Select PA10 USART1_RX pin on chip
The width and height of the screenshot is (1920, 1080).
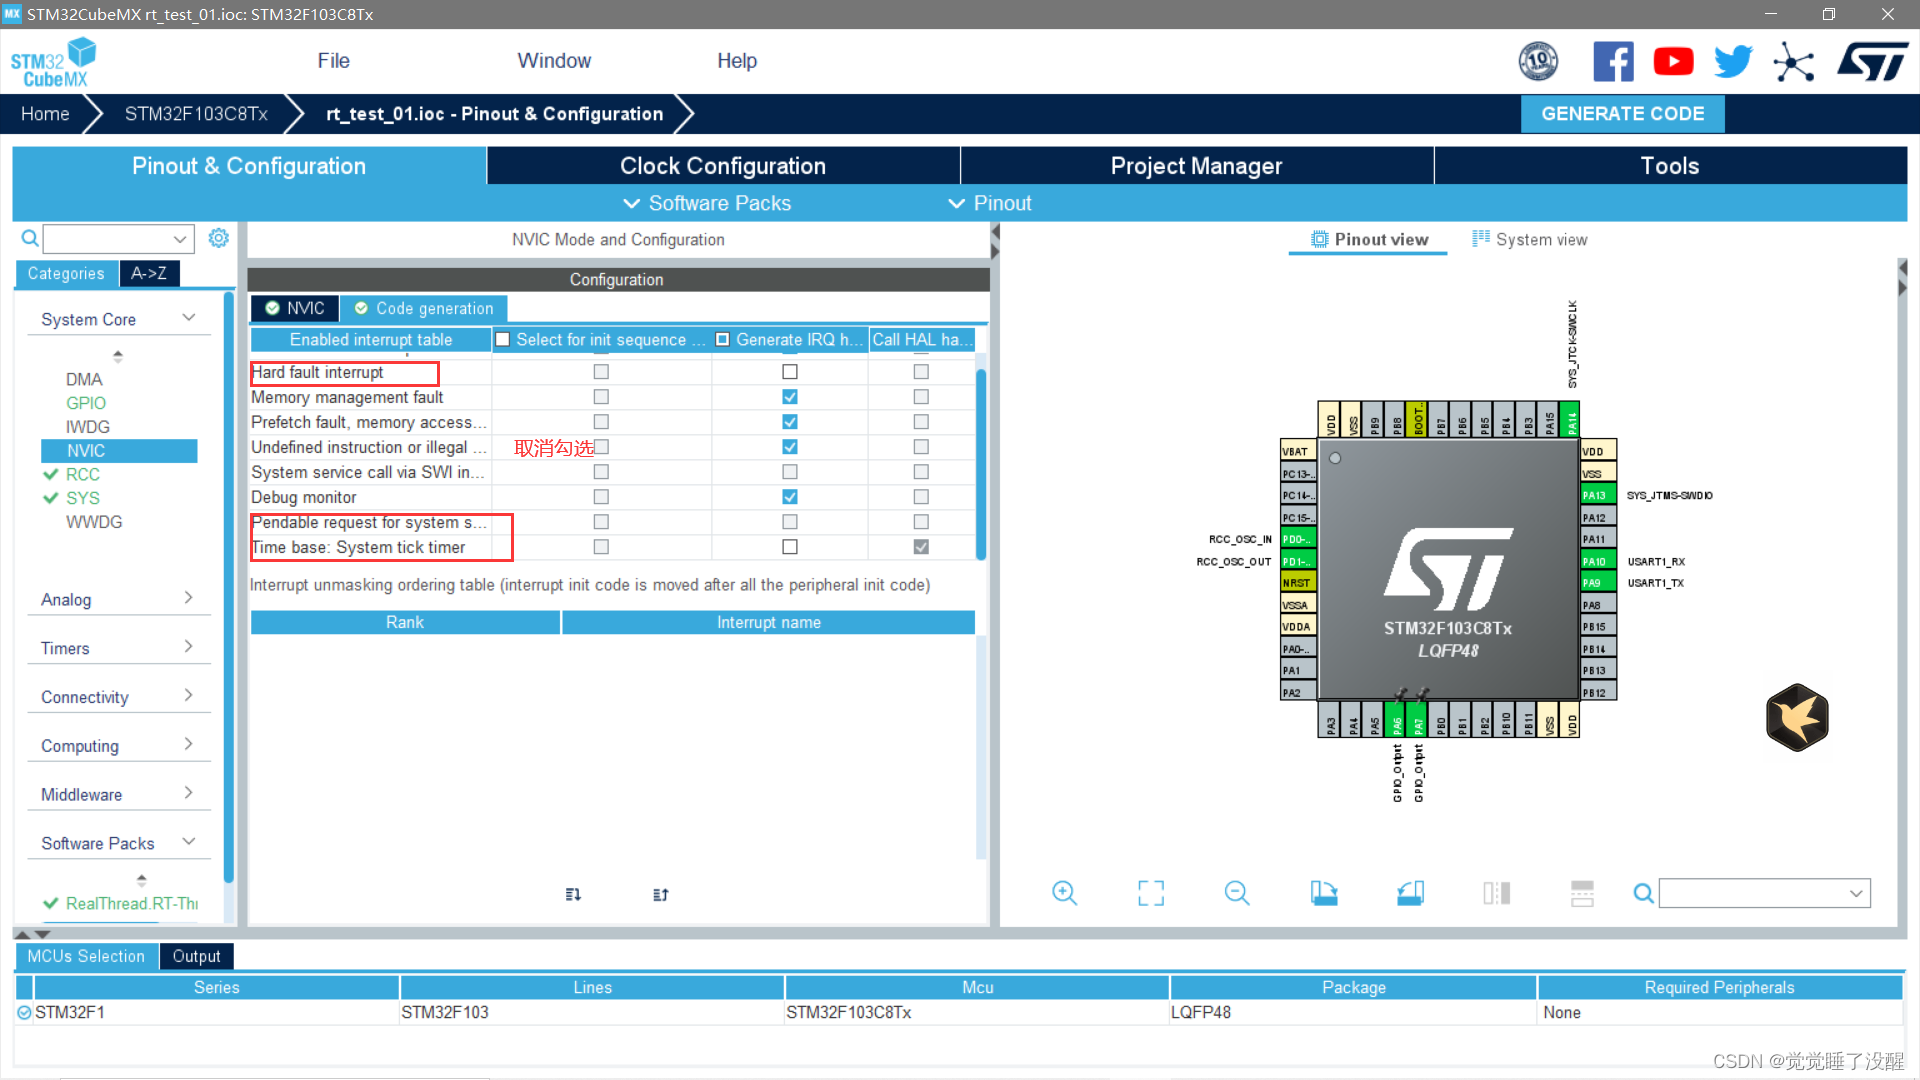pyautogui.click(x=1598, y=561)
